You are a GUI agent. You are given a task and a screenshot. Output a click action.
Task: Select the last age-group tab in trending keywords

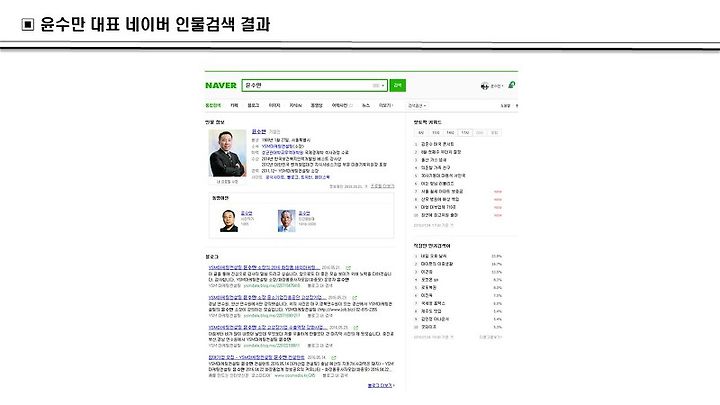tap(495, 133)
